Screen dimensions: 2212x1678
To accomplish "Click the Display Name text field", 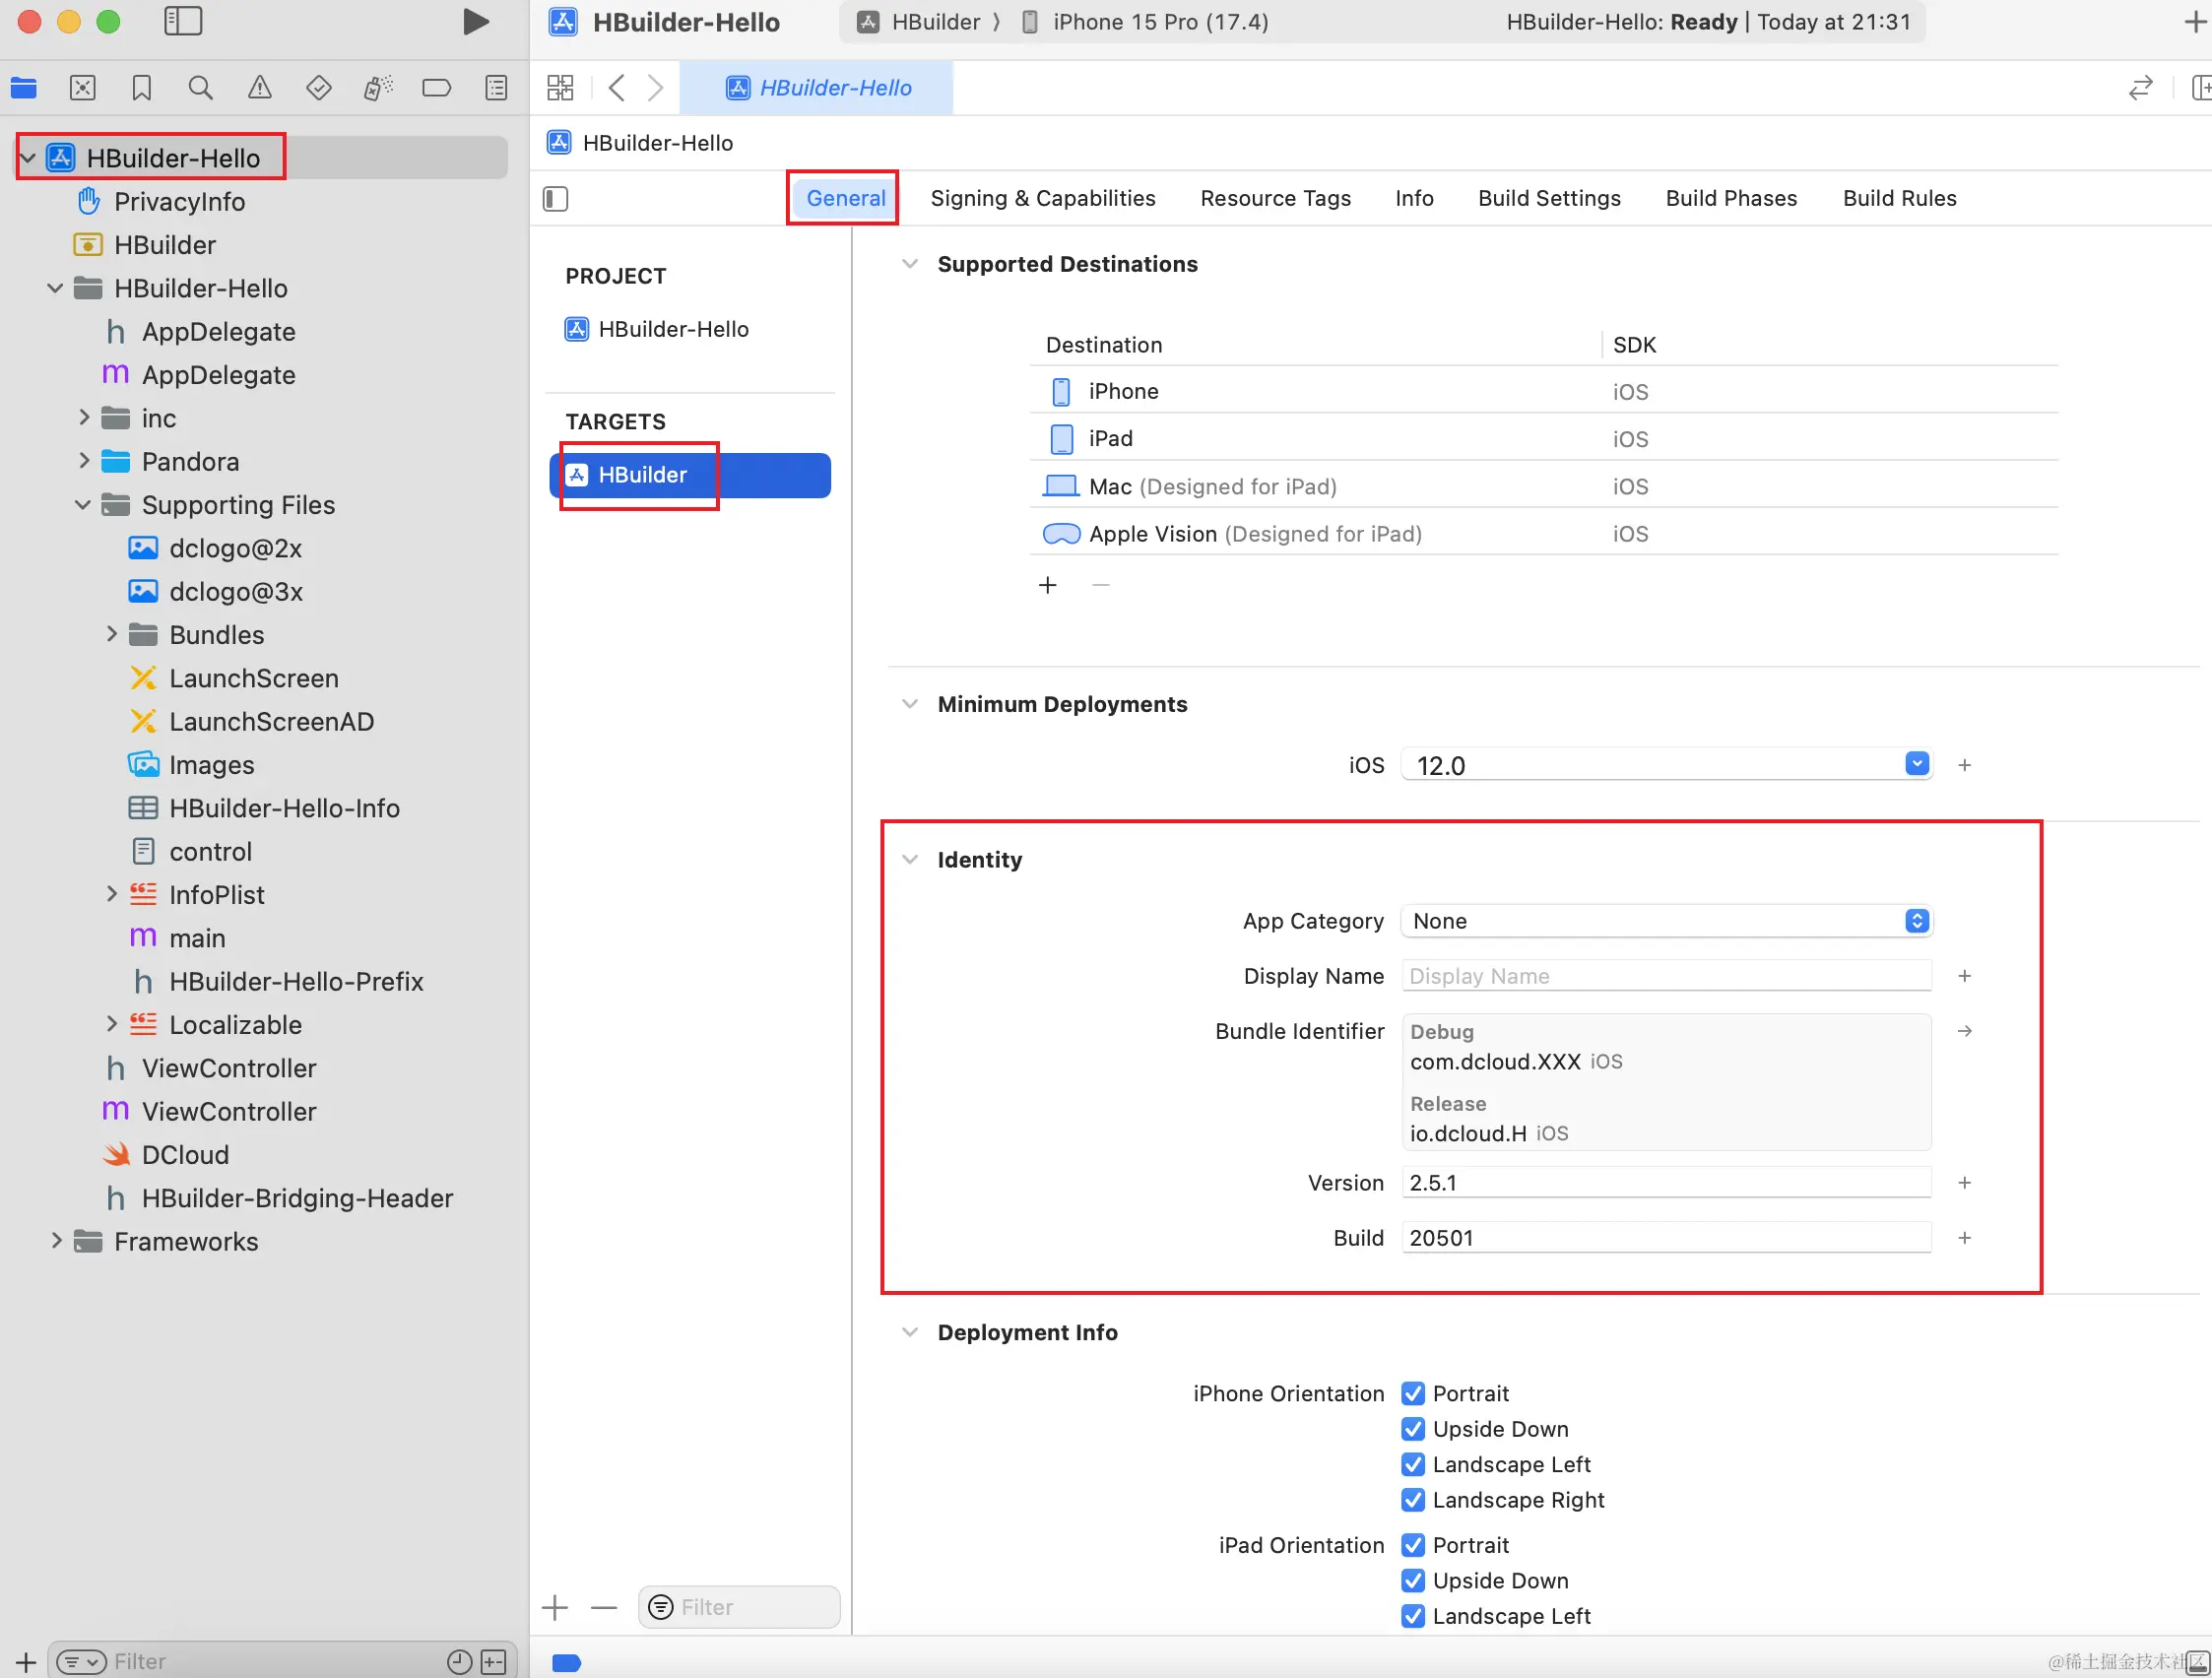I will [x=1665, y=976].
